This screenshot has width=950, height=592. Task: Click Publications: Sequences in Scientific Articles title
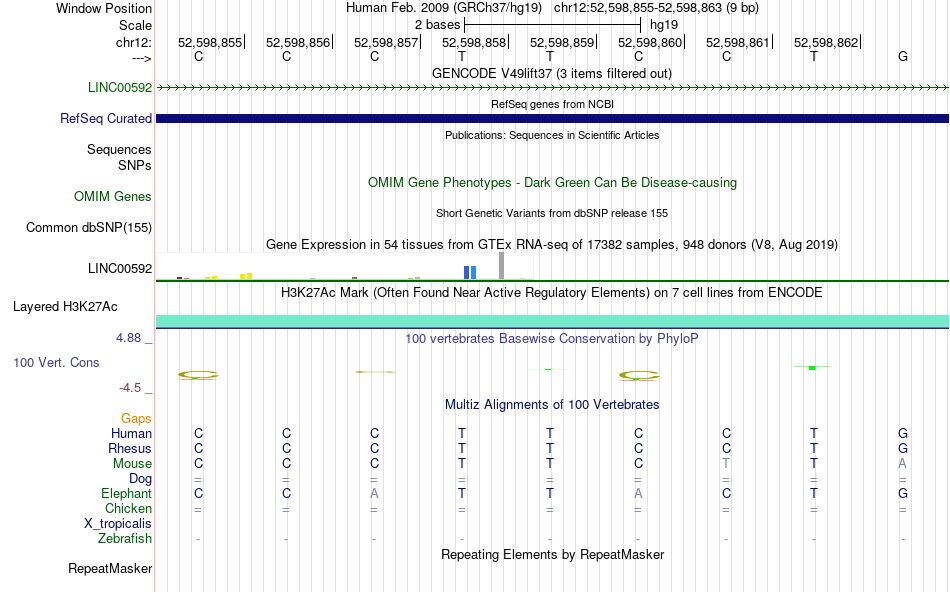pyautogui.click(x=552, y=135)
